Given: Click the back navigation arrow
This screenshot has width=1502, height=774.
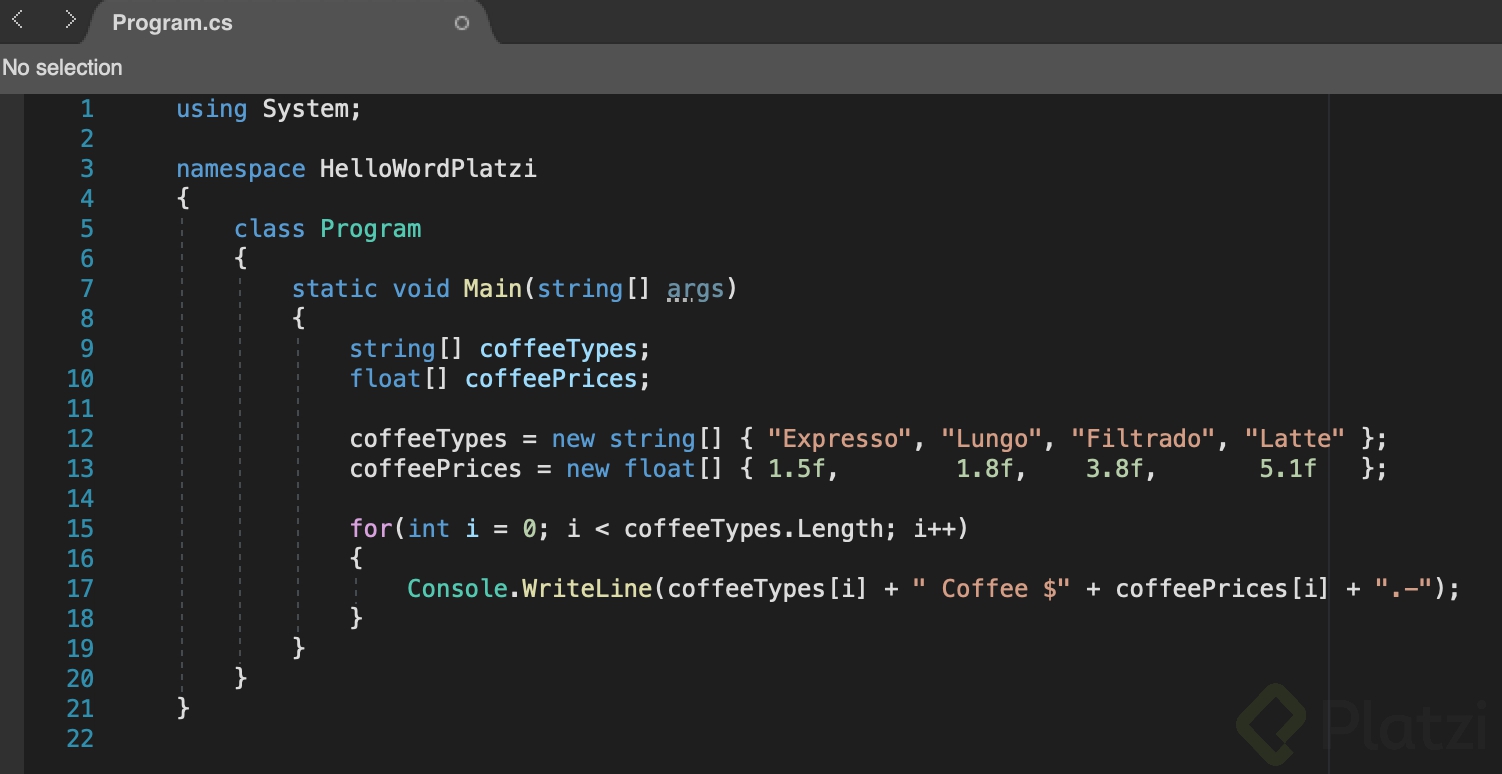Looking at the screenshot, I should pyautogui.click(x=16, y=18).
